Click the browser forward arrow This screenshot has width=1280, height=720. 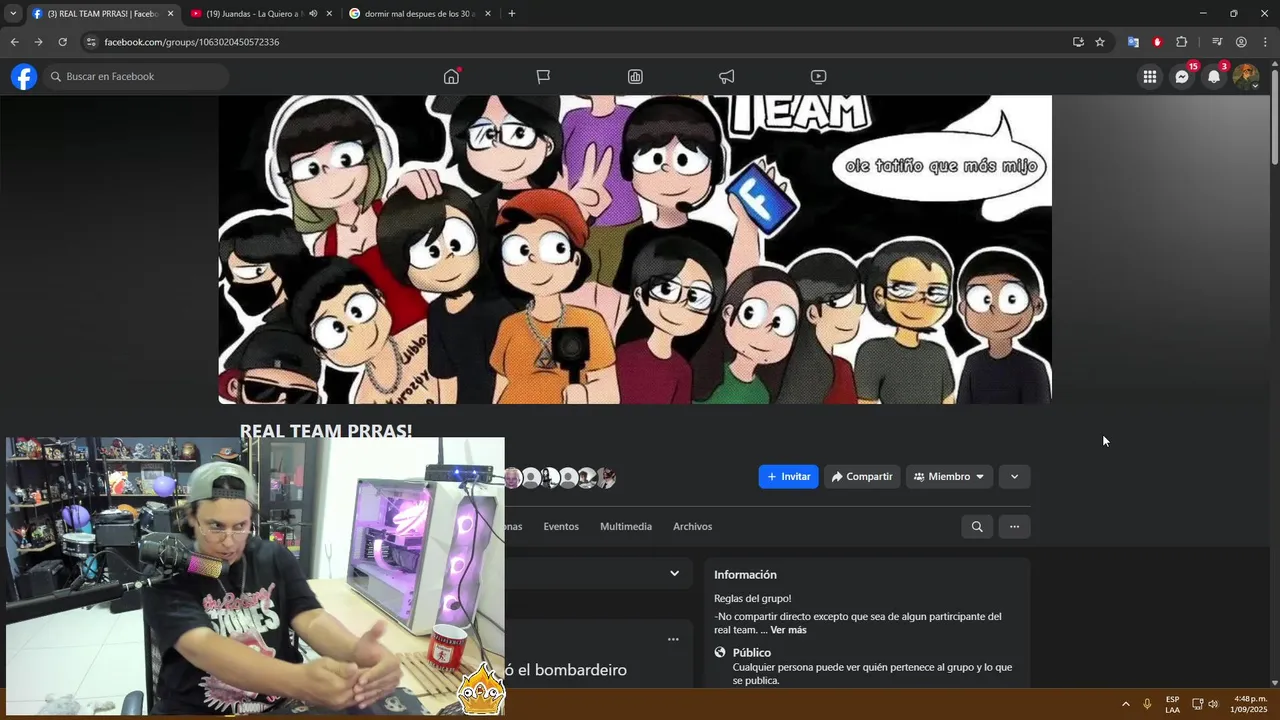tap(38, 42)
